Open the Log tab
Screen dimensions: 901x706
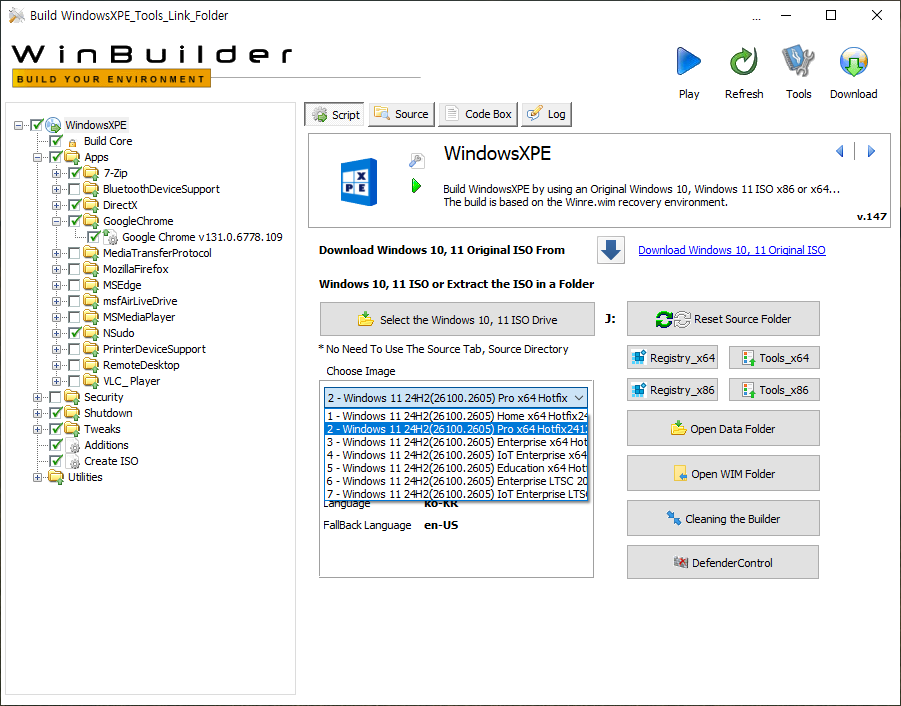click(x=546, y=114)
